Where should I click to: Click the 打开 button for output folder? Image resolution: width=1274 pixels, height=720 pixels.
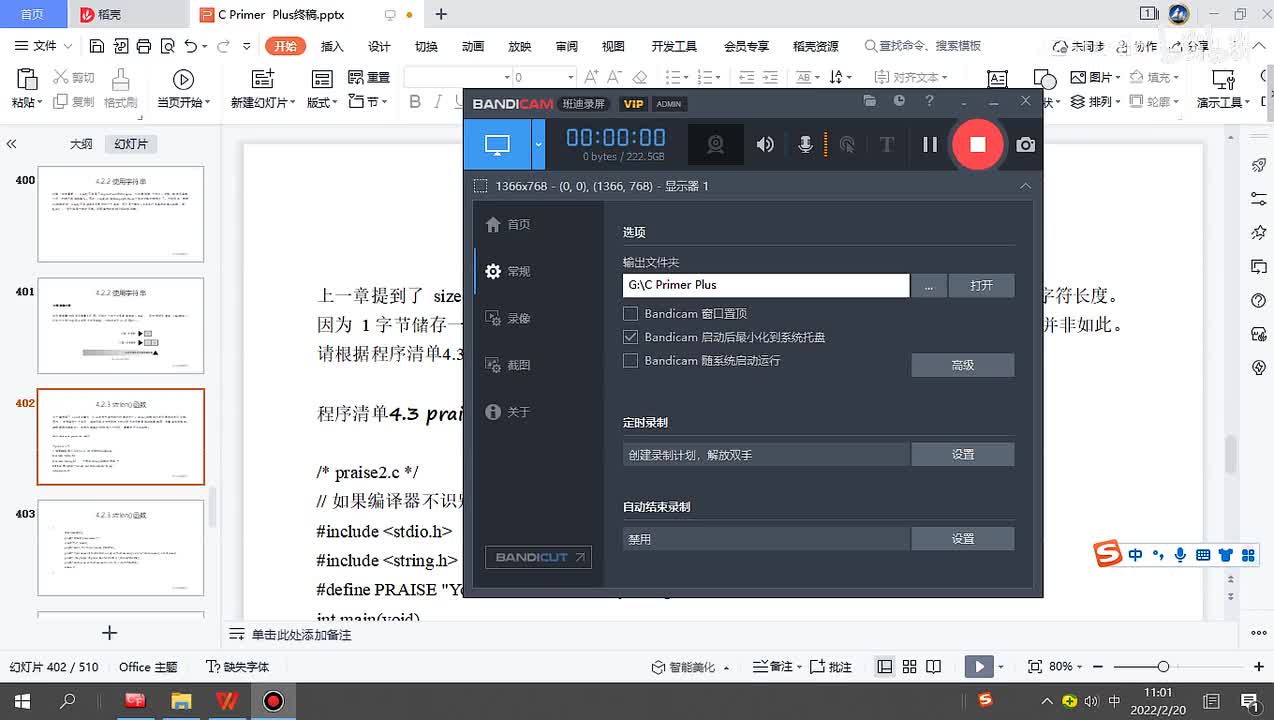coord(981,285)
